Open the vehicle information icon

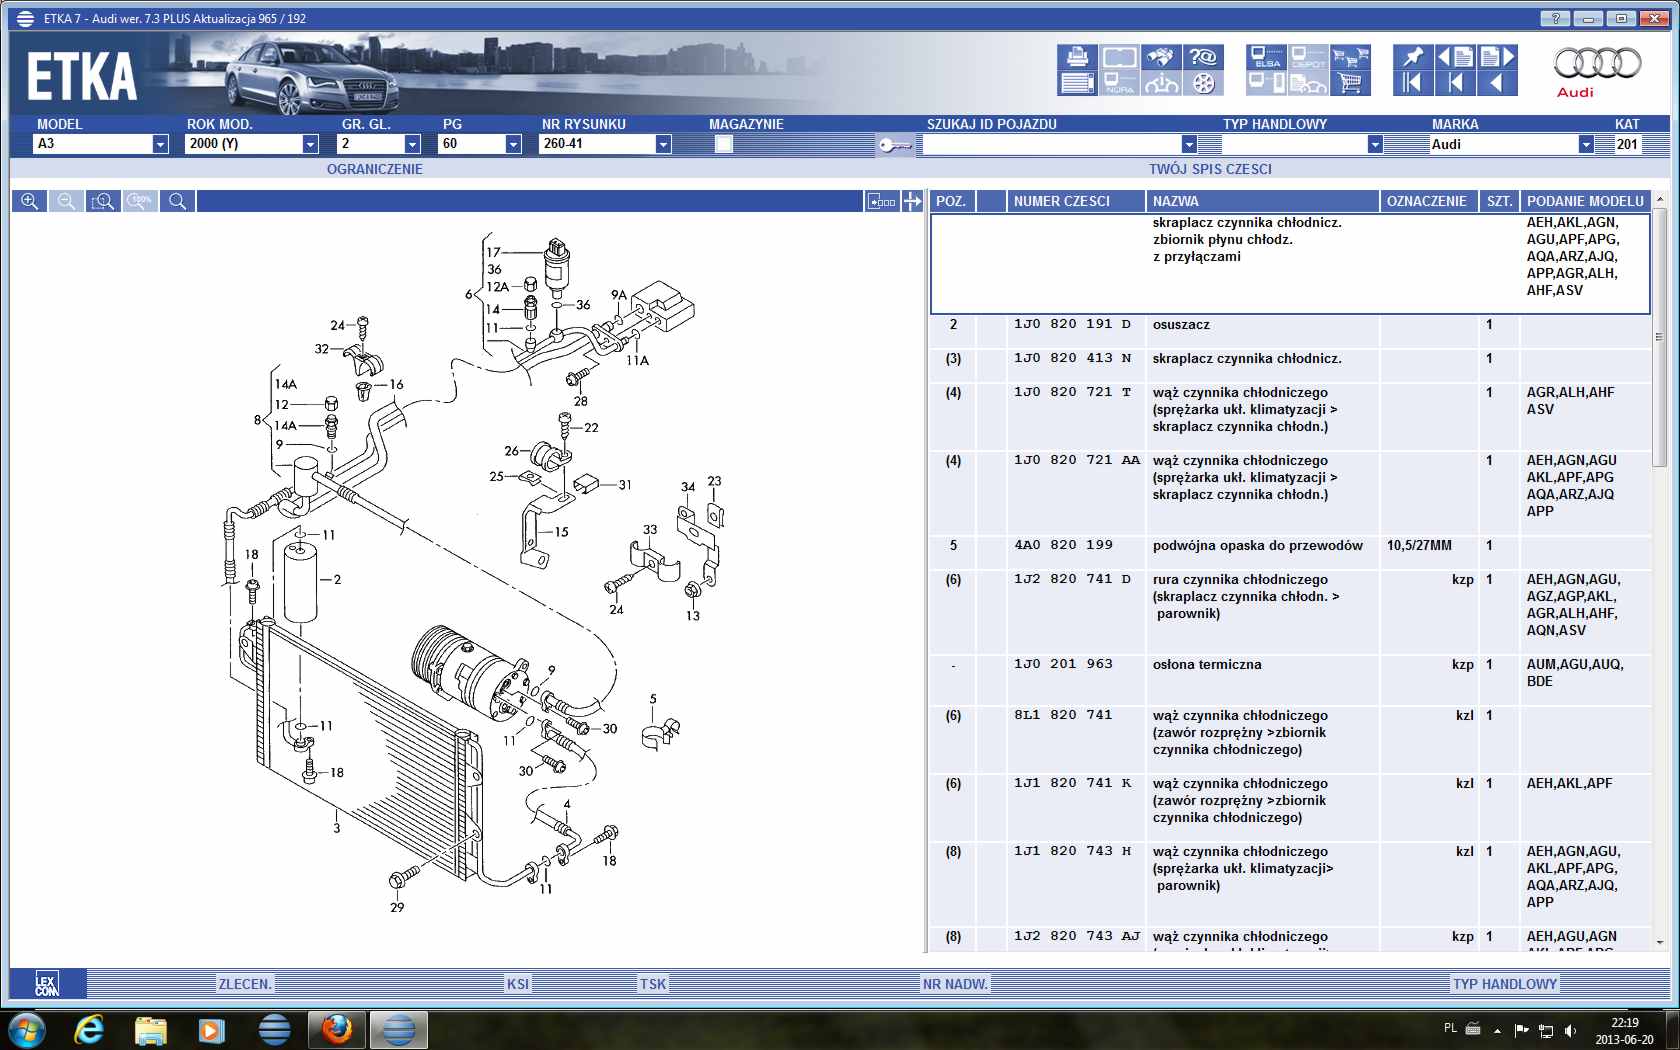[1161, 83]
